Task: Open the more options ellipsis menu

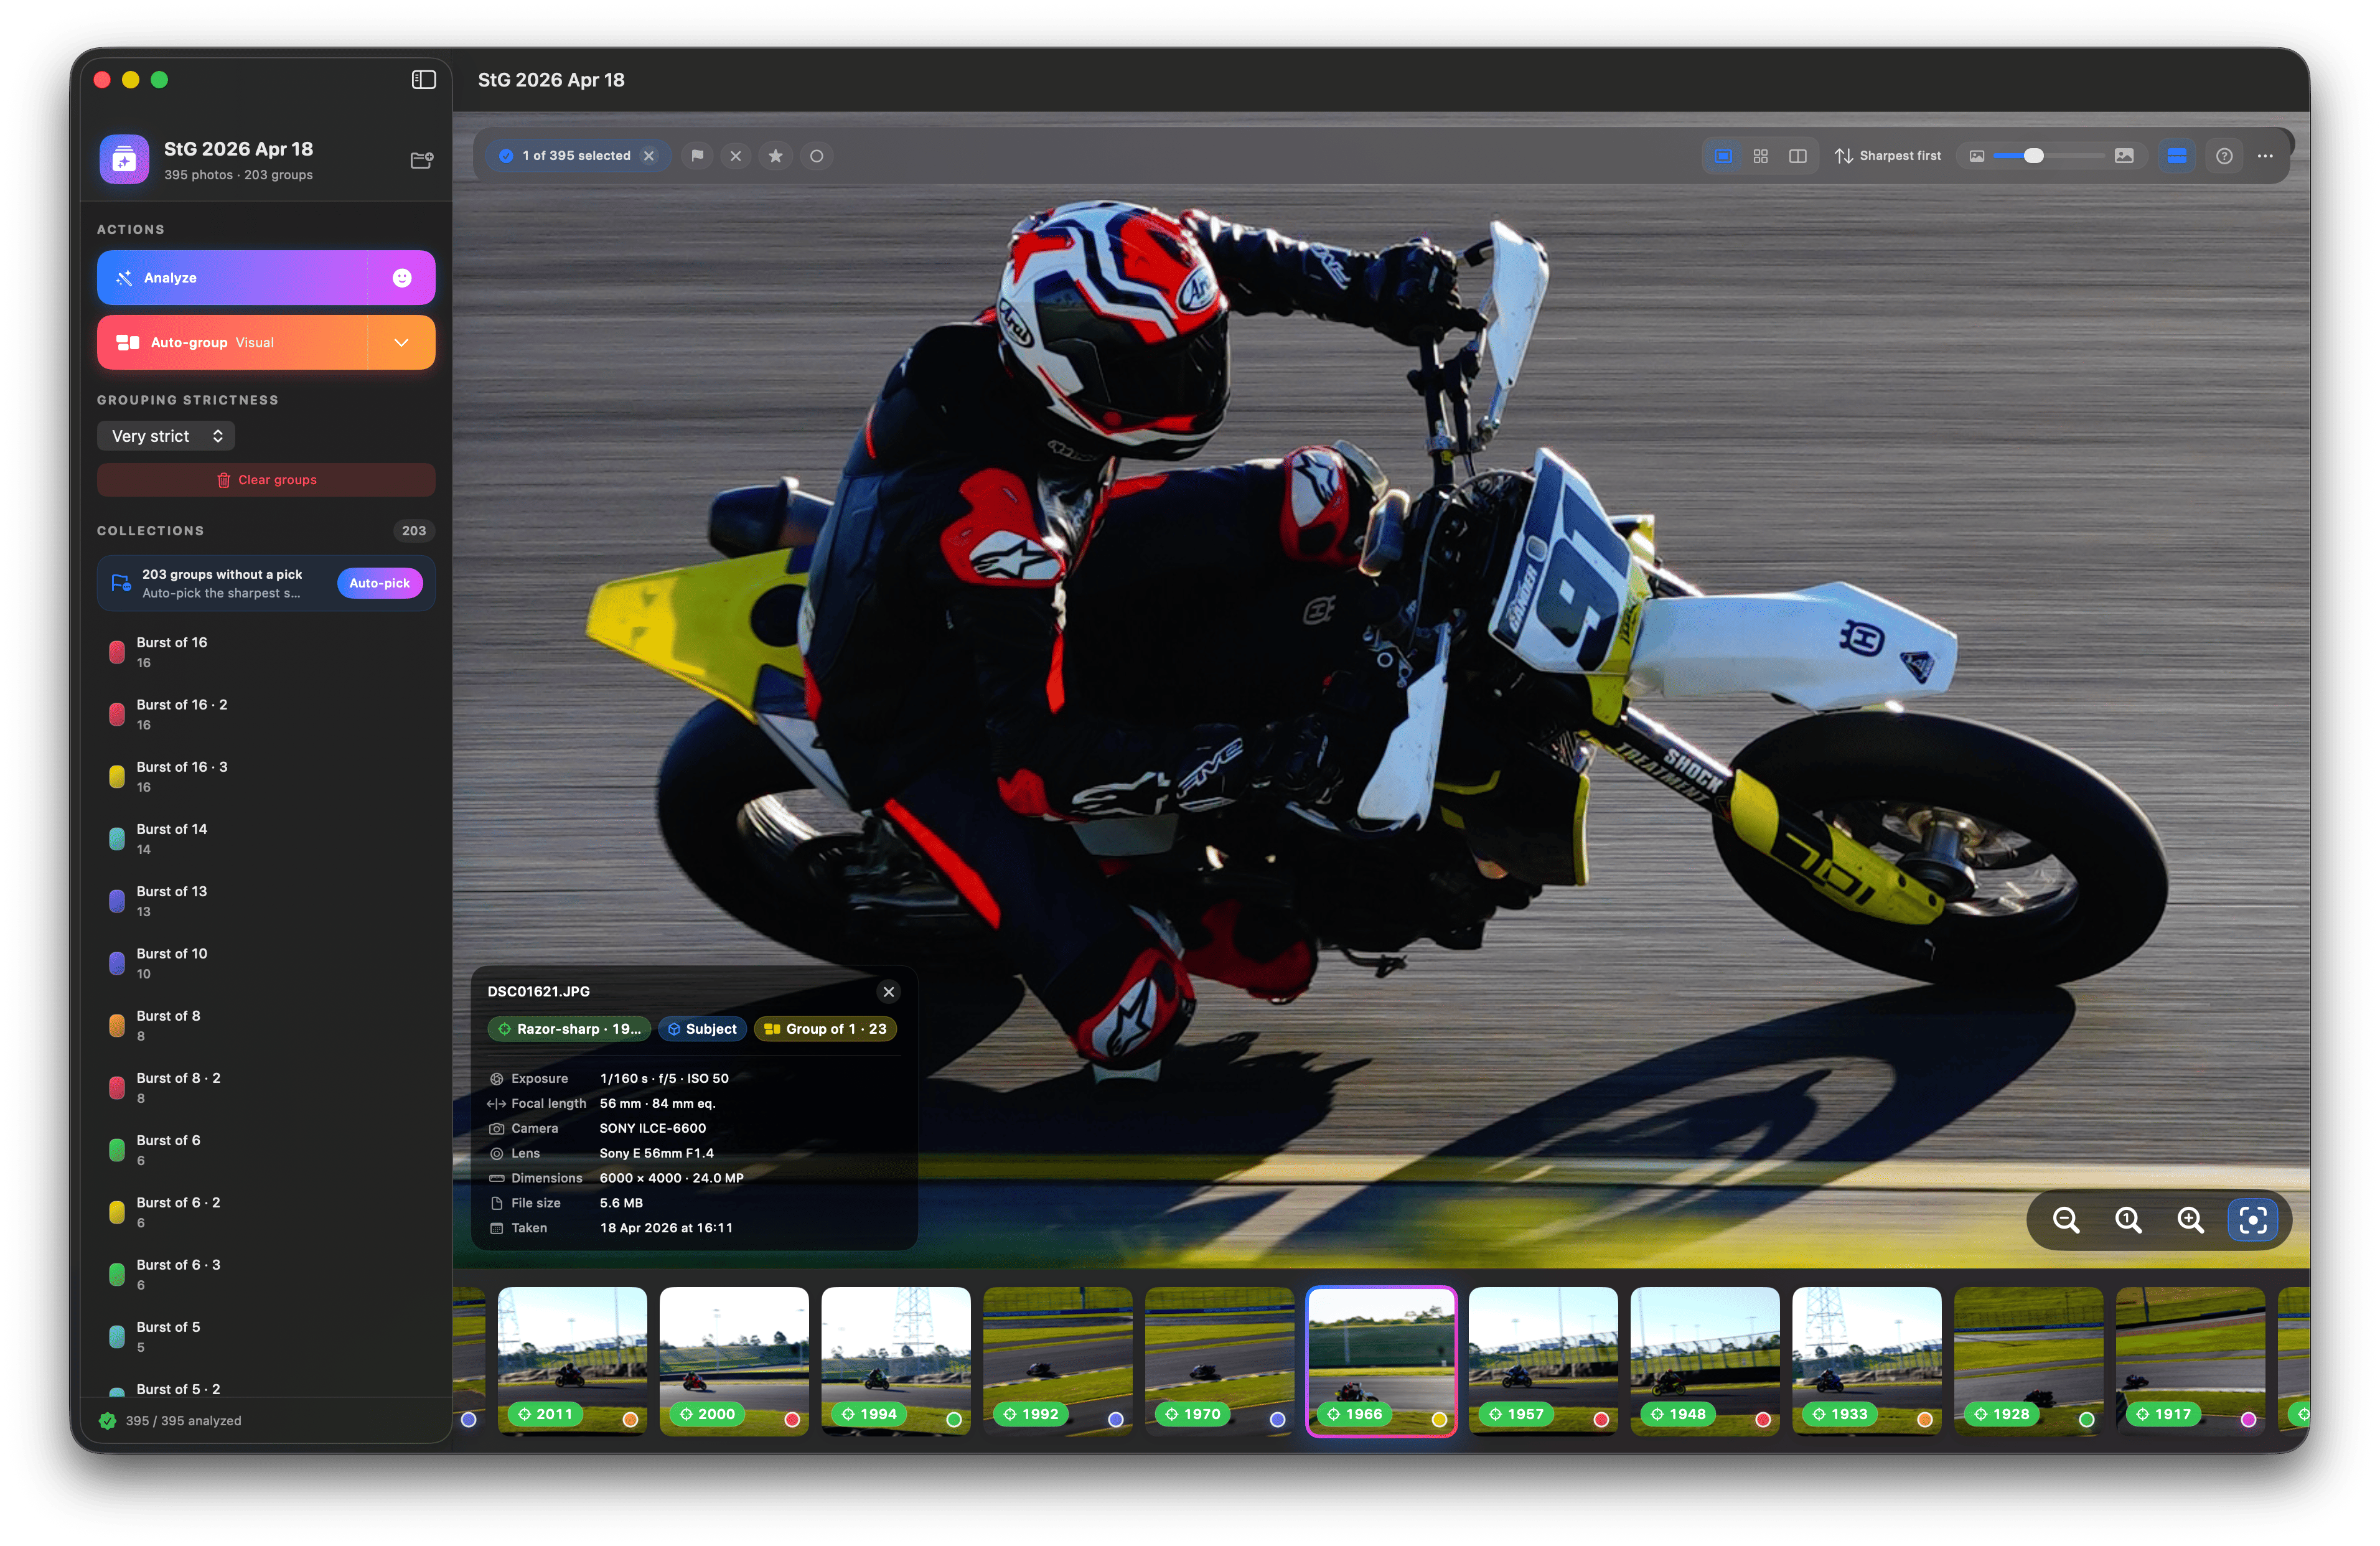Action: point(2266,156)
